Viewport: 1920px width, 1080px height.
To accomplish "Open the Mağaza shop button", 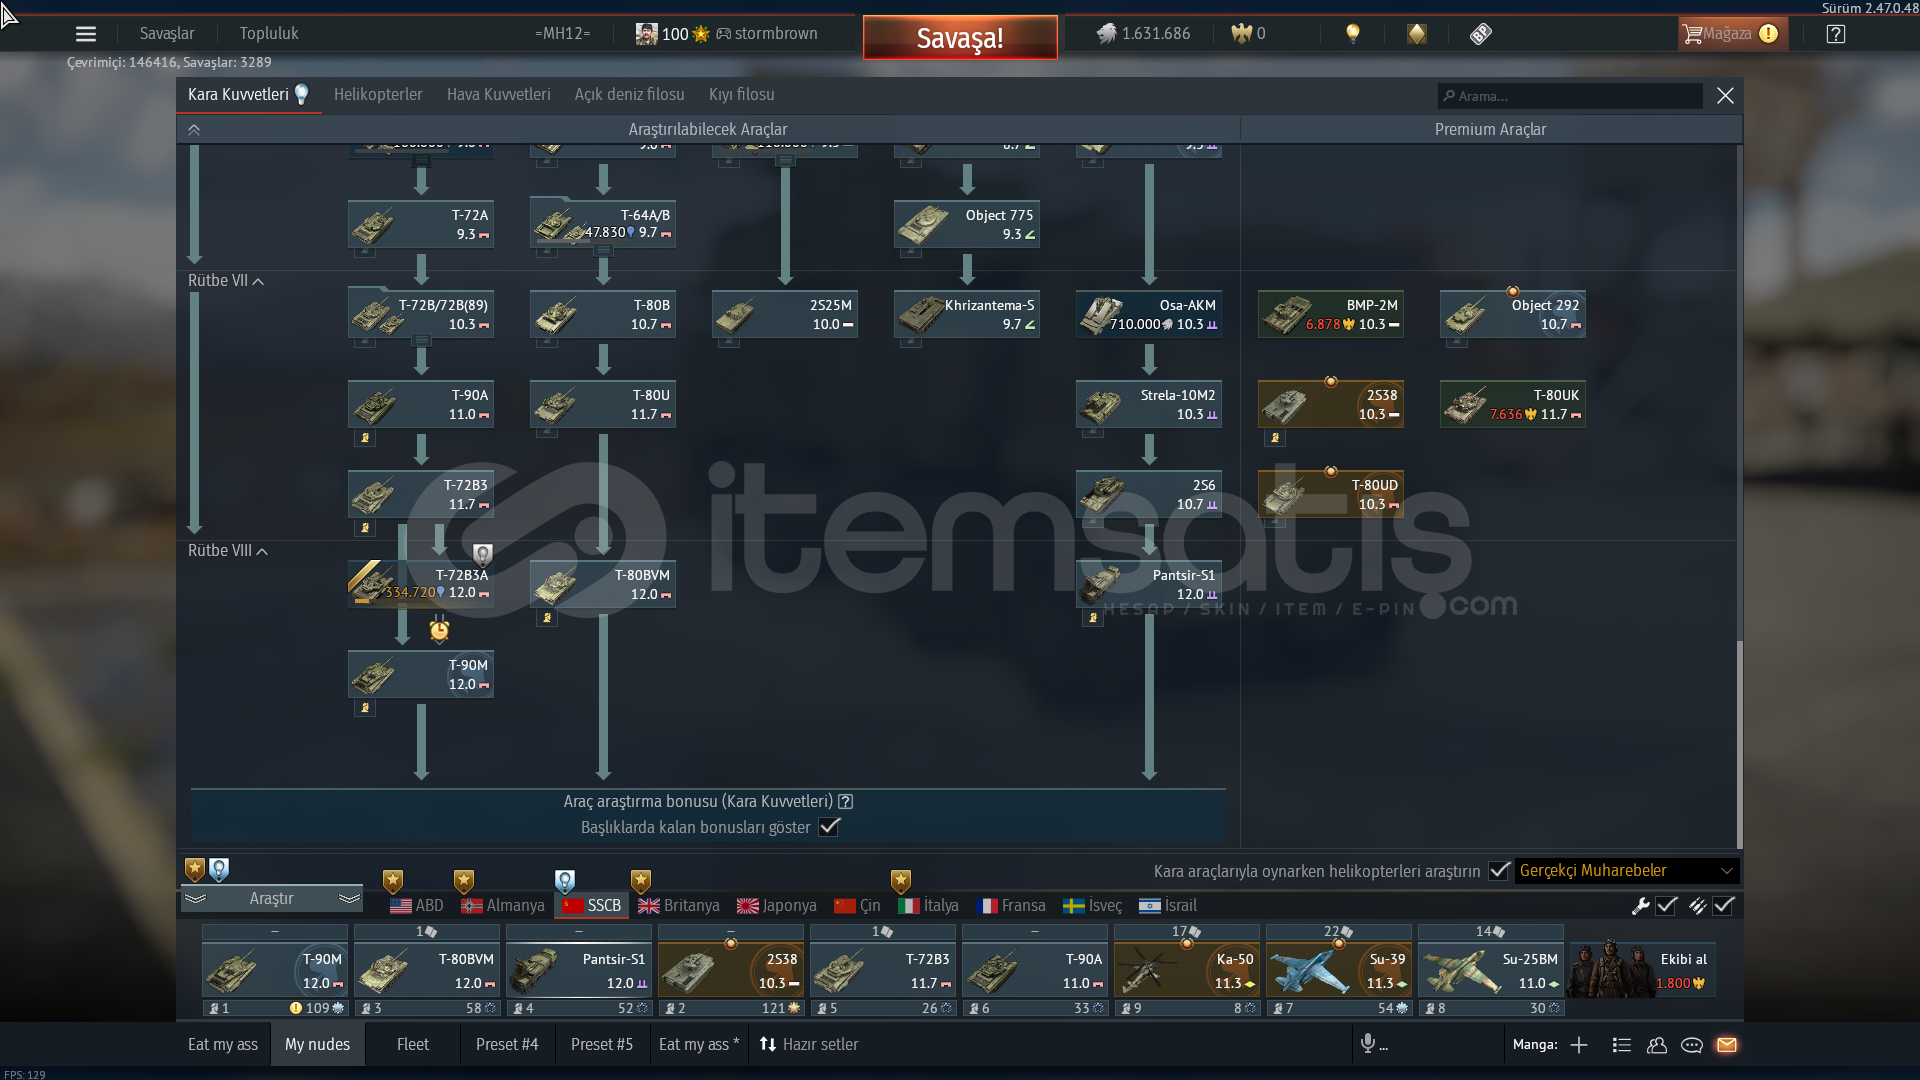I will tap(1732, 34).
